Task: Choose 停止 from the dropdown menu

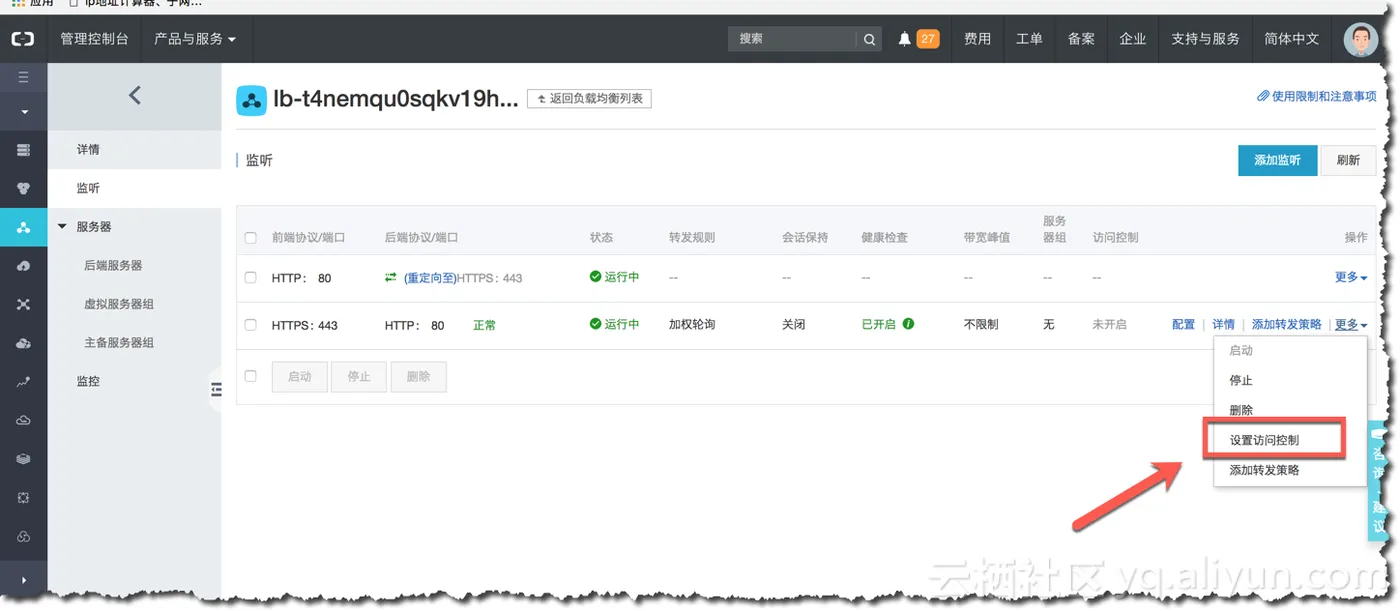Action: coord(1290,380)
